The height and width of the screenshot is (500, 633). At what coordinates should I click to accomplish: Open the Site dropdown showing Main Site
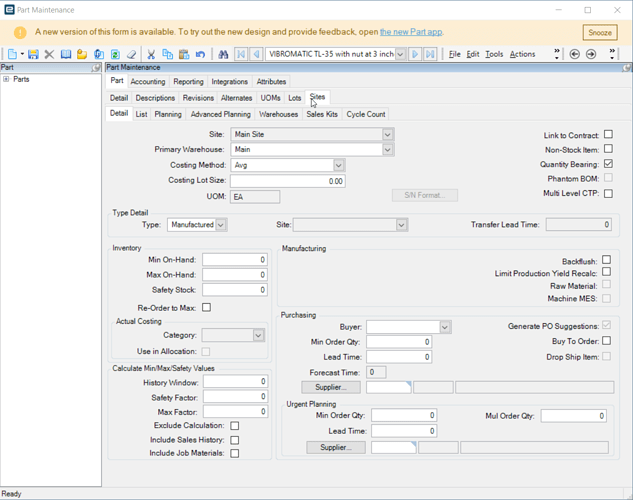pos(387,134)
